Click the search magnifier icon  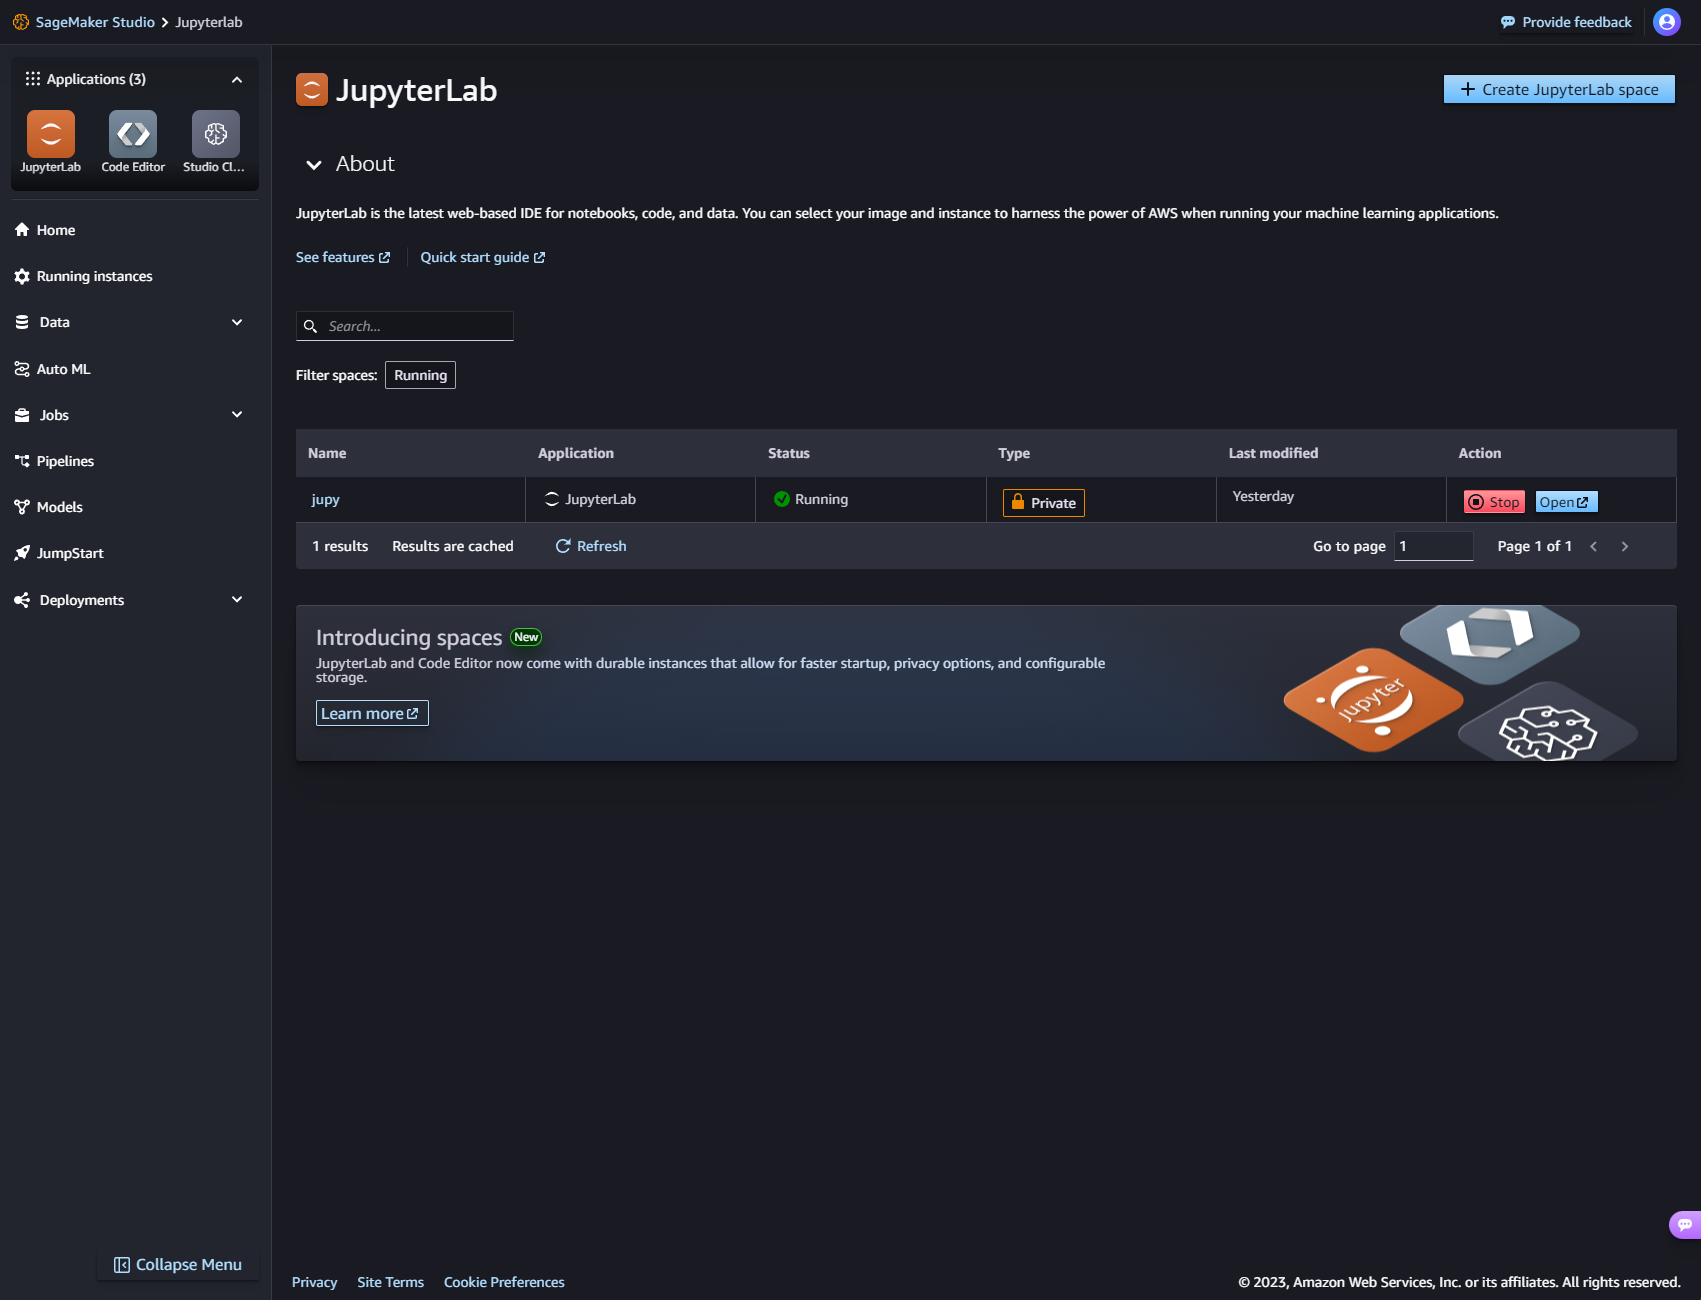tap(311, 326)
